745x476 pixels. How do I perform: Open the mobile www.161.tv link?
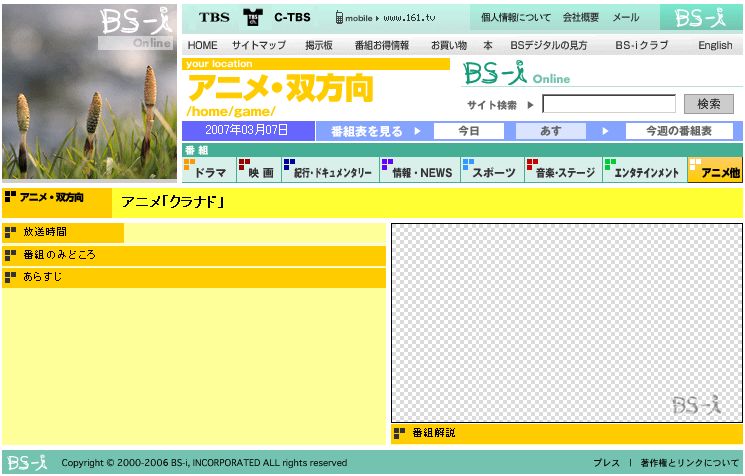point(390,18)
